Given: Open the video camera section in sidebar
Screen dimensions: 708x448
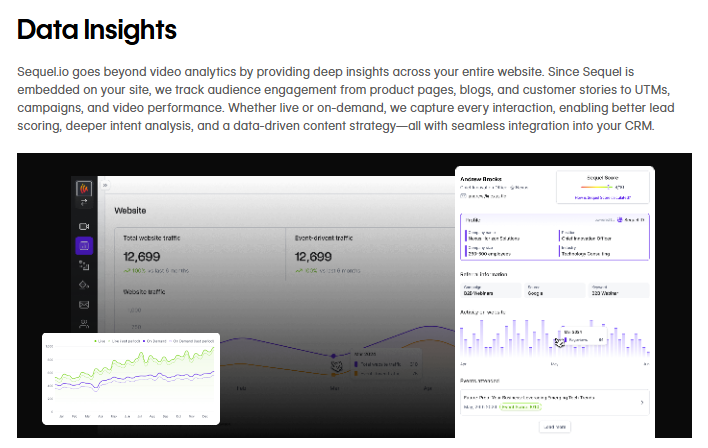Looking at the screenshot, I should [x=84, y=227].
